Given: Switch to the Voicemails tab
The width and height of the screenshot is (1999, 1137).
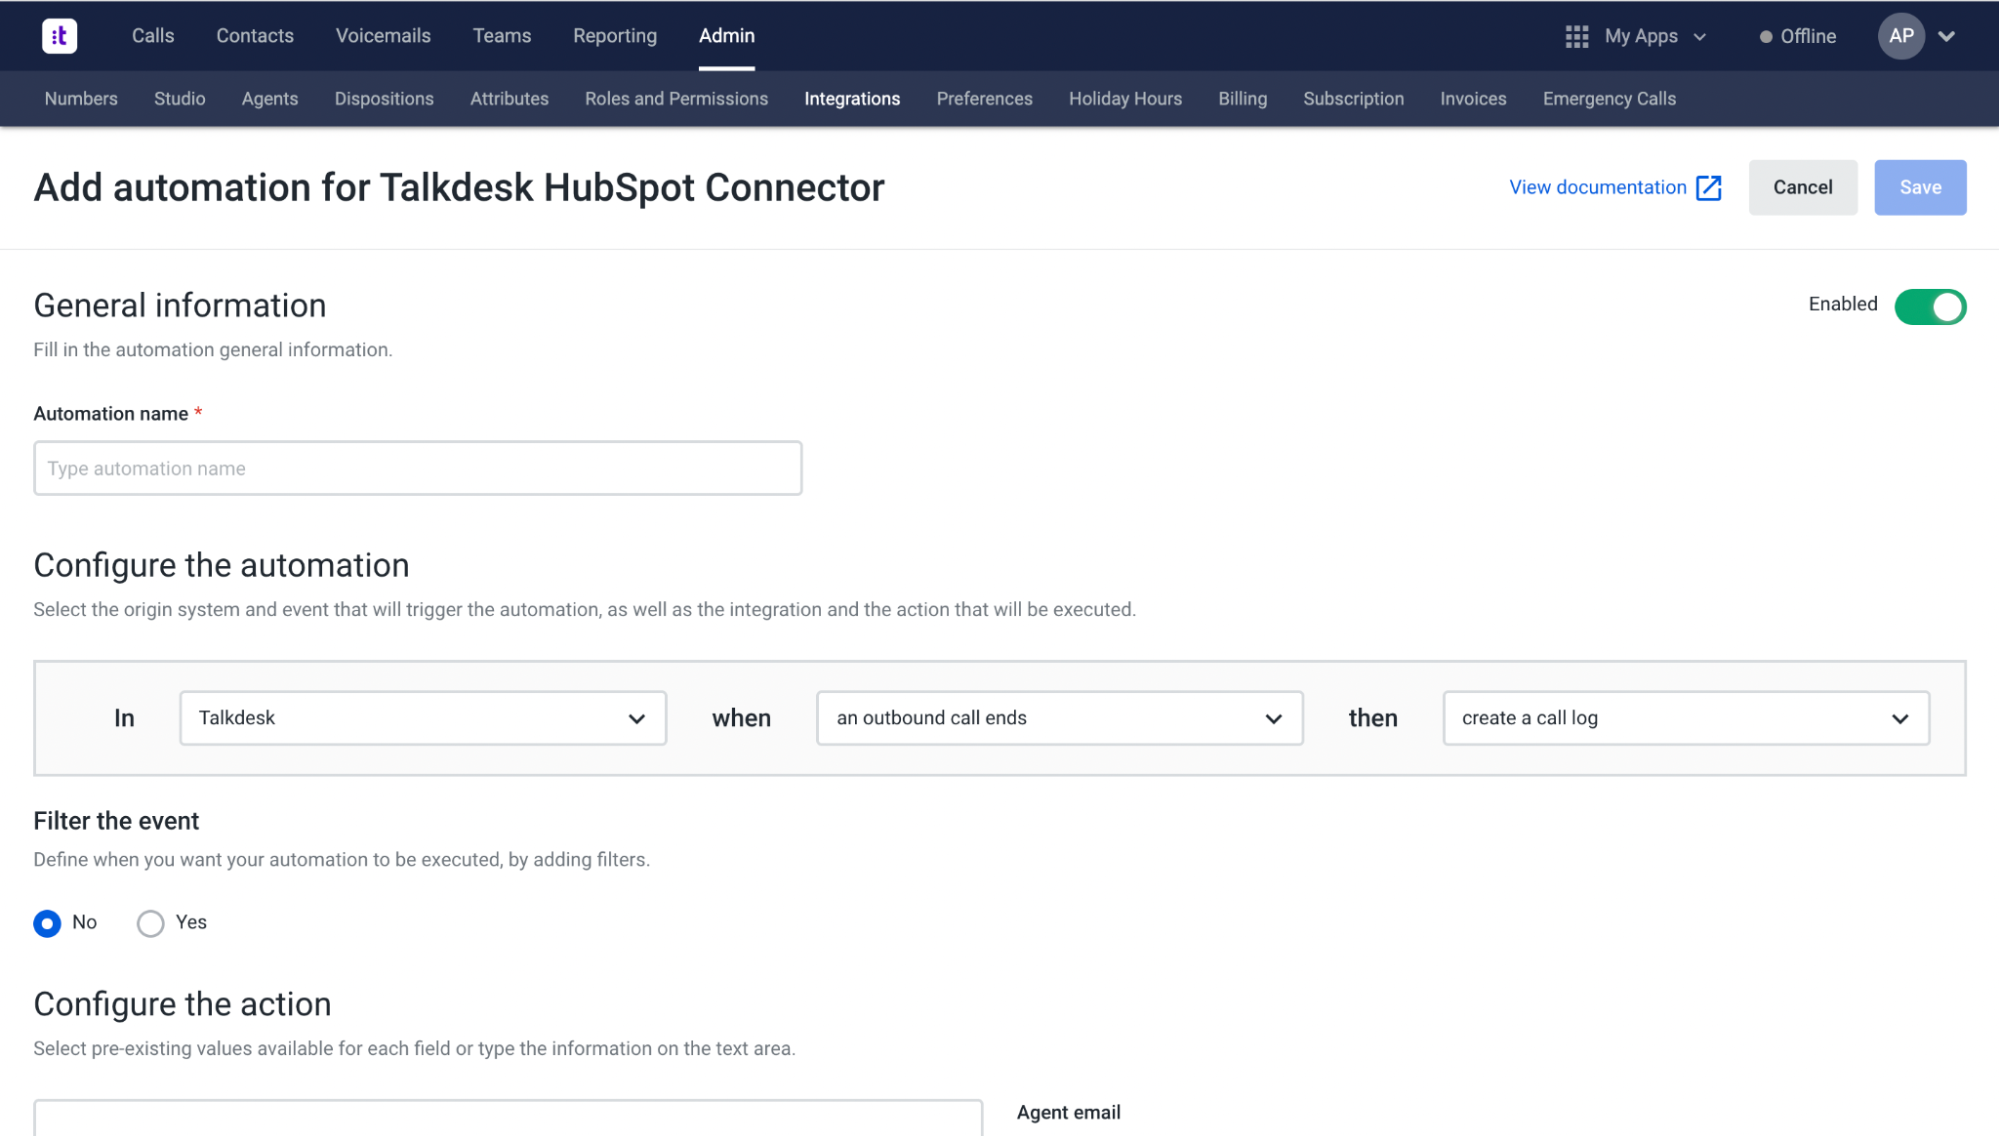Looking at the screenshot, I should (383, 36).
